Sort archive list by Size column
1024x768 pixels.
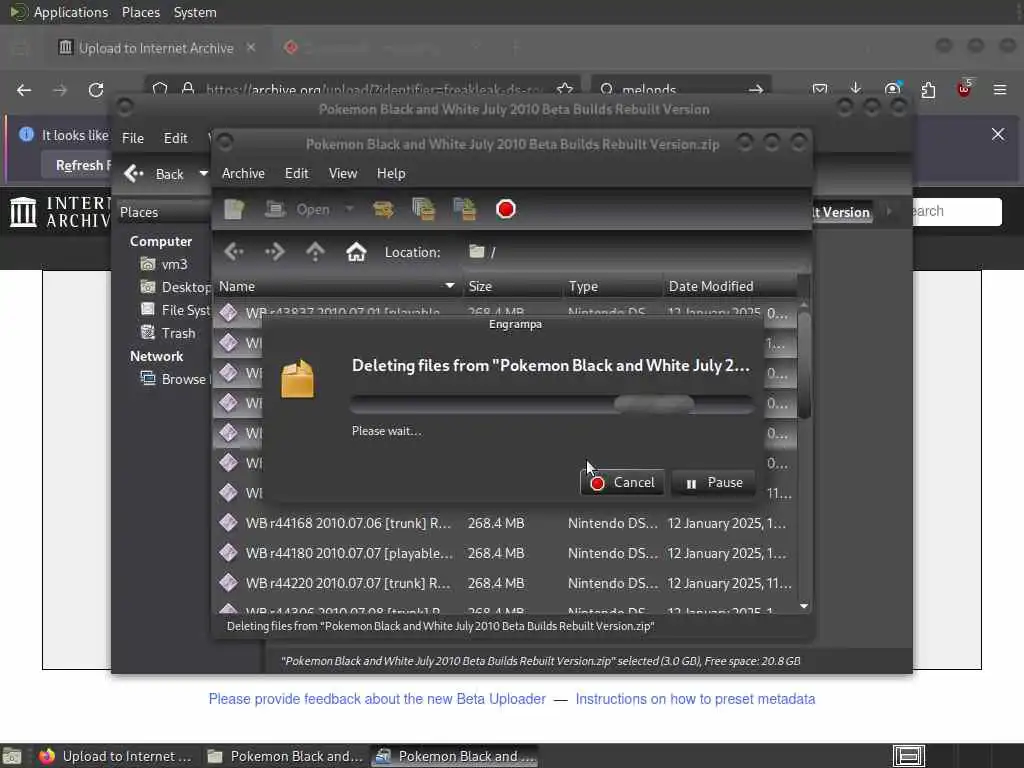513,286
